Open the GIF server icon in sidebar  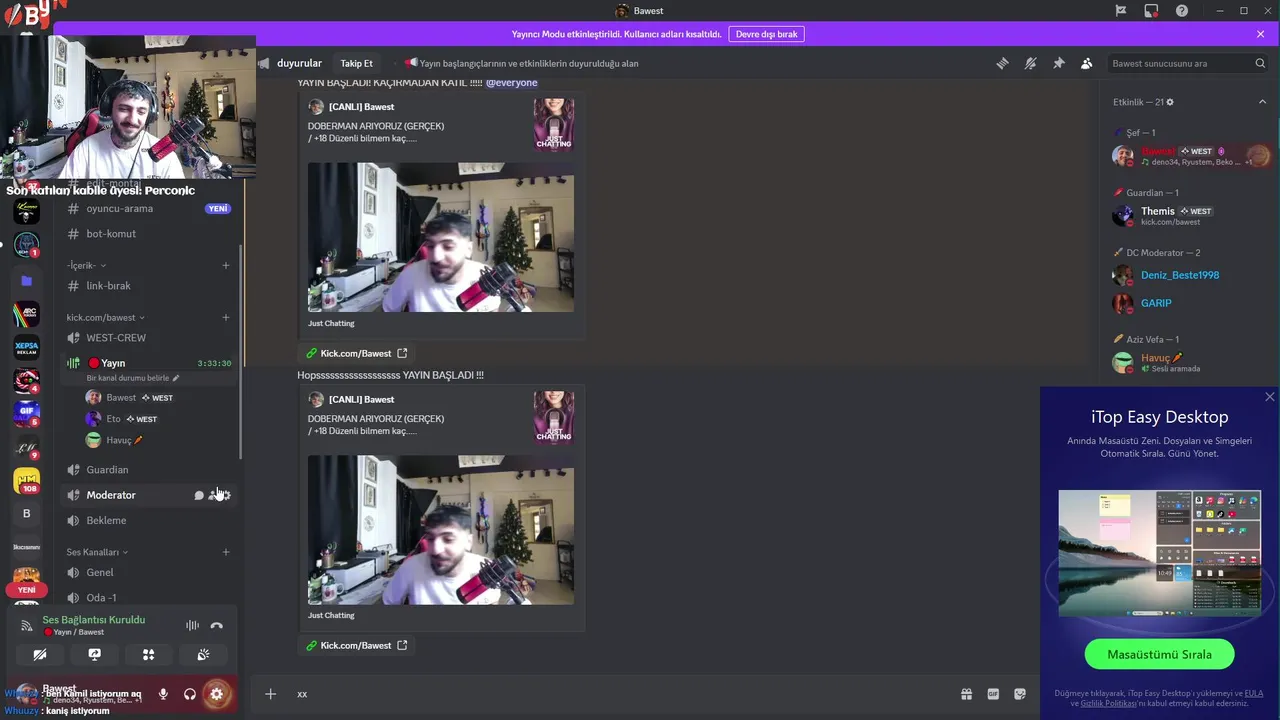(27, 414)
